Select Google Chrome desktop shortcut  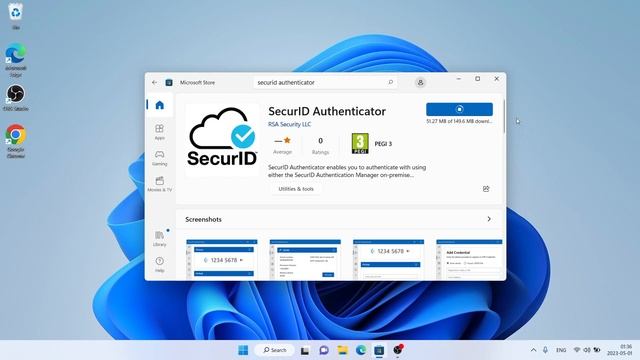tap(16, 141)
